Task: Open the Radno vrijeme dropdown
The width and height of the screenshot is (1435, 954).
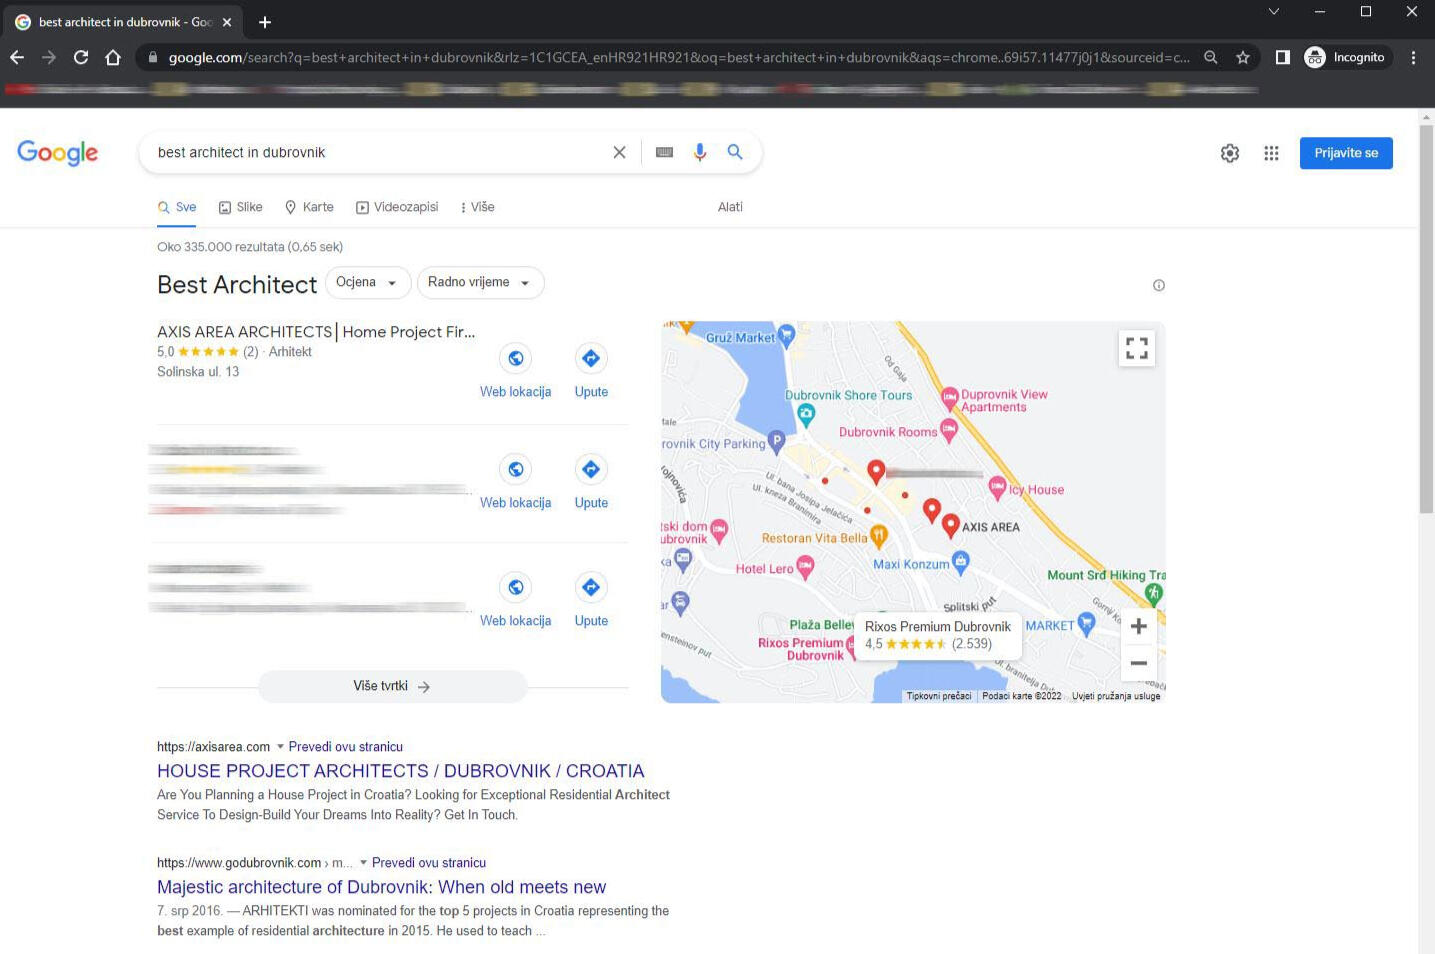Action: pos(480,282)
